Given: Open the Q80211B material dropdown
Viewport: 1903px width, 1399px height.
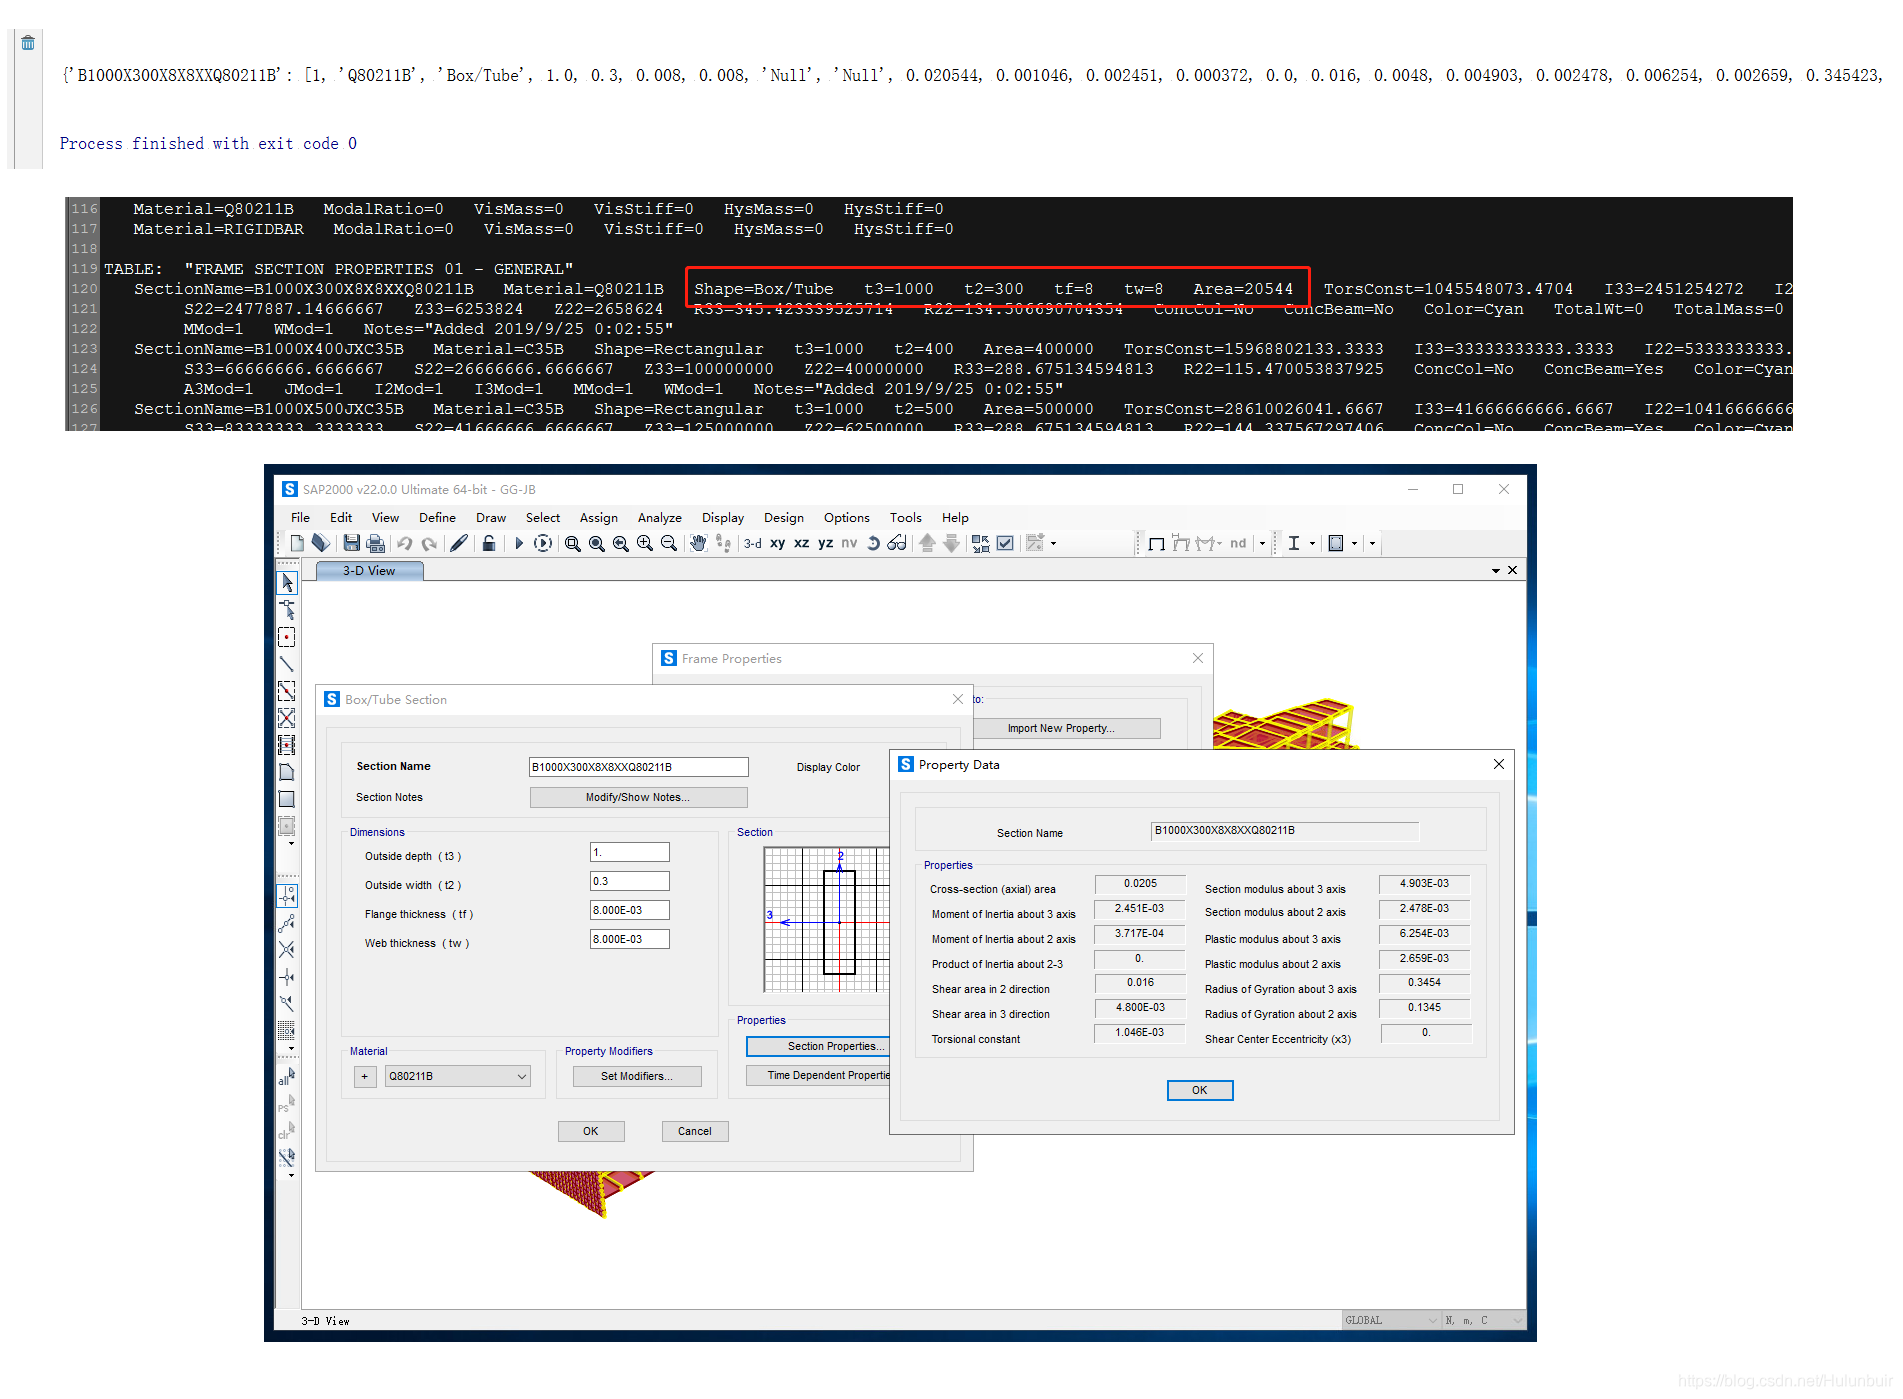Looking at the screenshot, I should [x=457, y=1076].
